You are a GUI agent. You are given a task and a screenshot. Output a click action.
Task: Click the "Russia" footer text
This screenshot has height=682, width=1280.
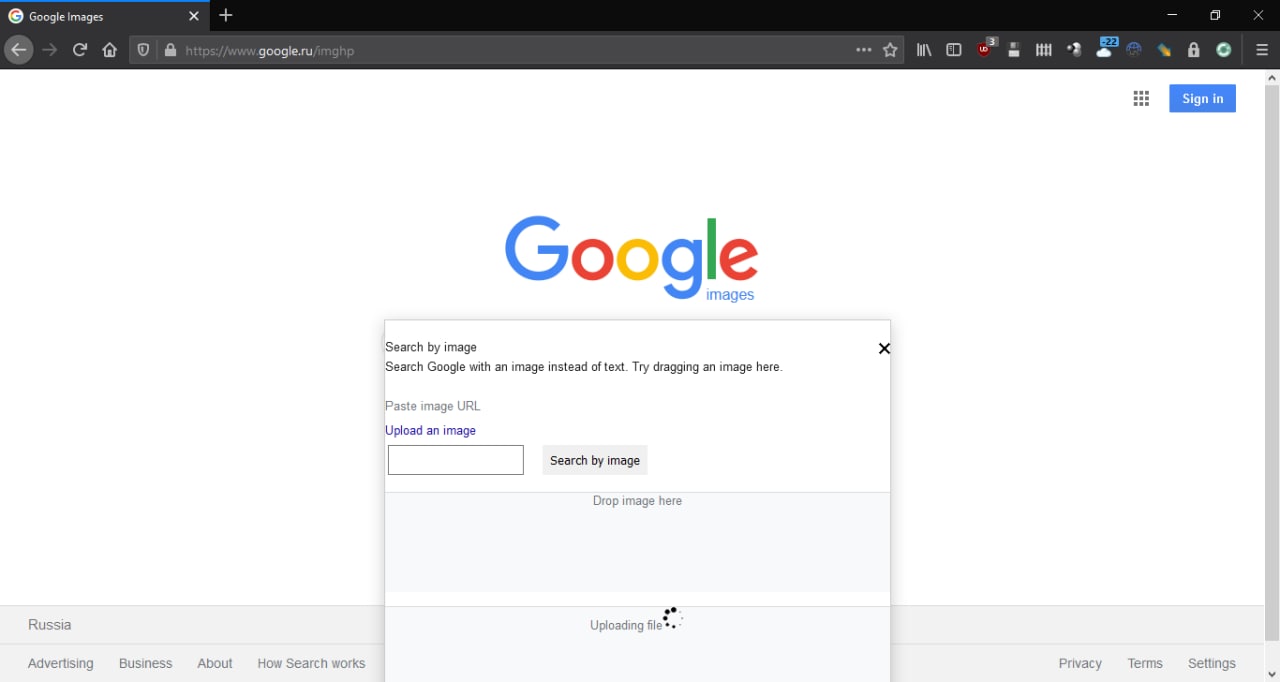click(x=50, y=625)
